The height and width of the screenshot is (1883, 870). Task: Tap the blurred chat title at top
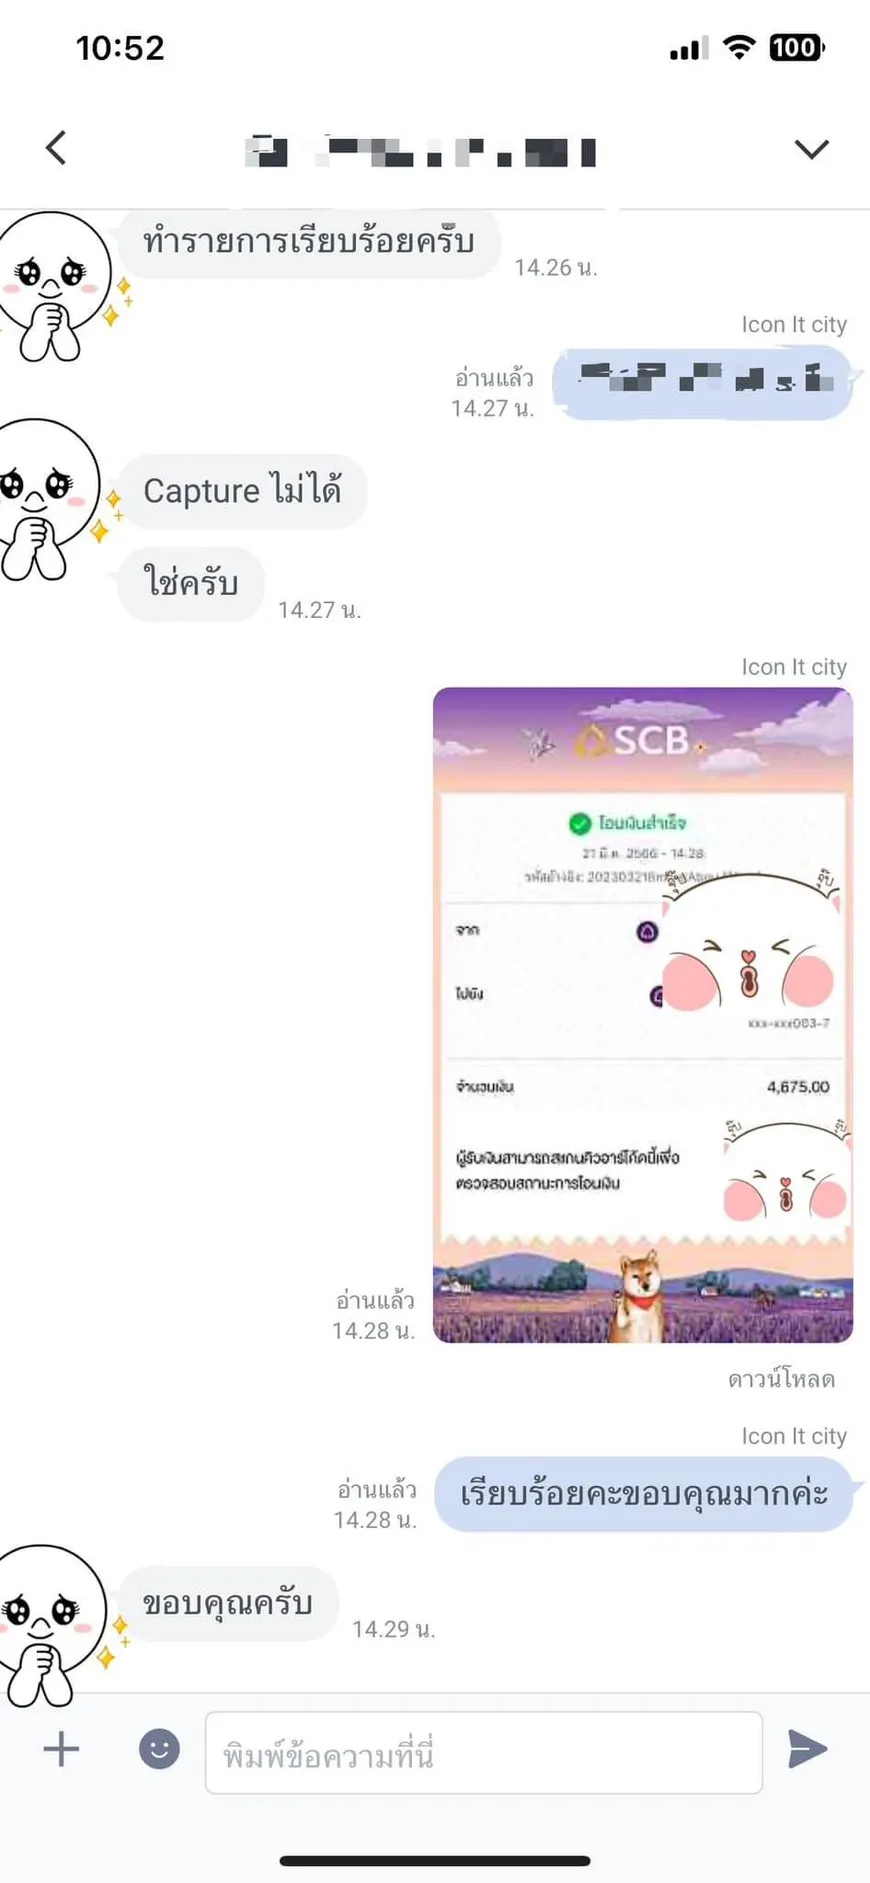[421, 151]
